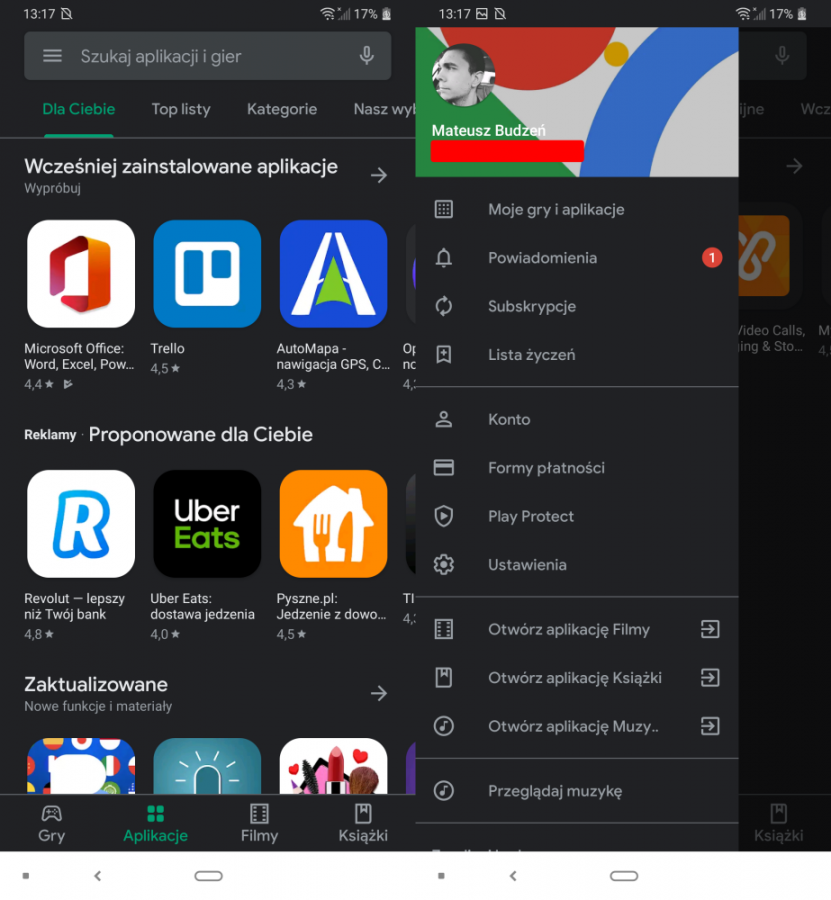The width and height of the screenshot is (831, 900).
Task: Open the Microsoft Office app icon
Action: pyautogui.click(x=81, y=274)
